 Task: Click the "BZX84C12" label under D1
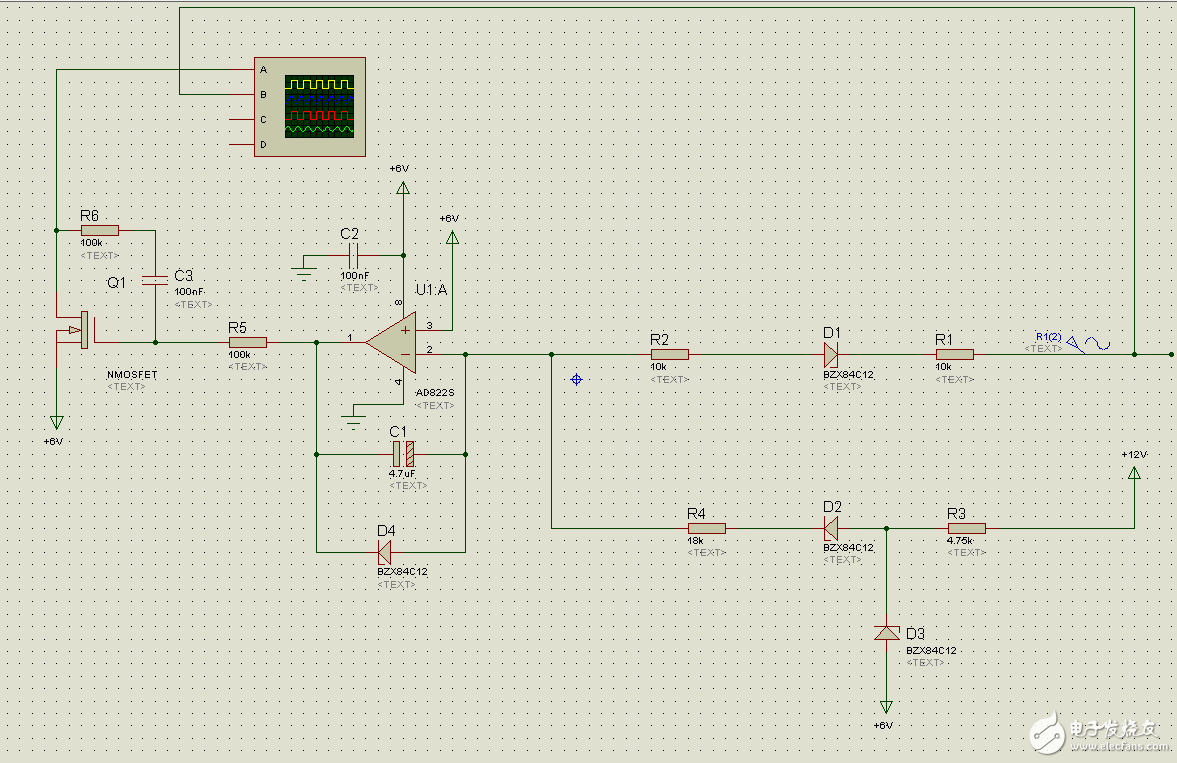(x=848, y=374)
